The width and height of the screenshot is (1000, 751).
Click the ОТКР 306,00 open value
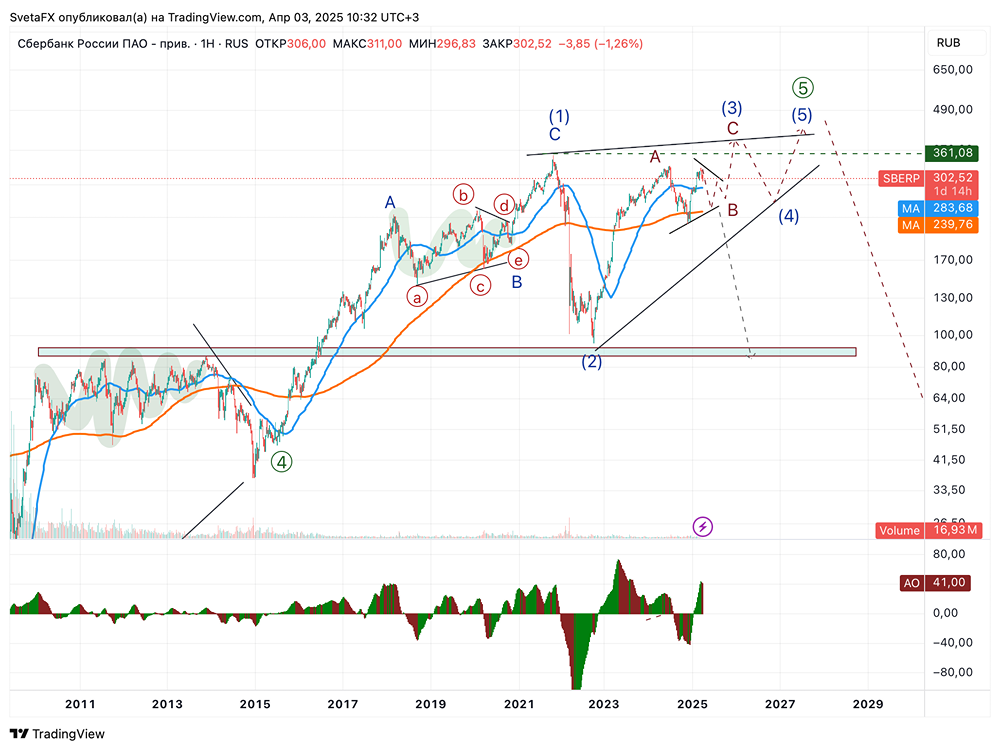[290, 43]
